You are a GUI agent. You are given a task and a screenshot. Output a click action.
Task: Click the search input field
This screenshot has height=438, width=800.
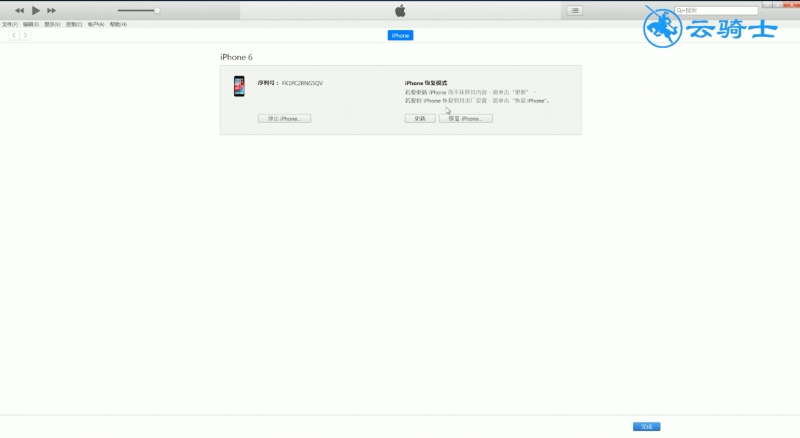[716, 10]
